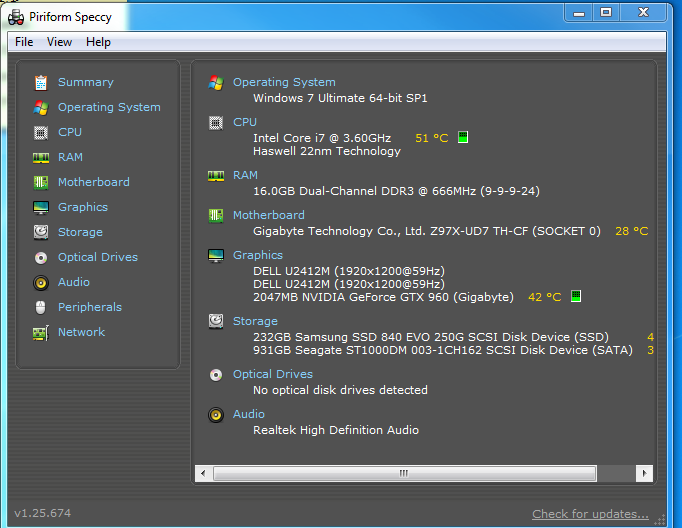Viewport: 682px width, 528px height.
Task: Click the 28 °C motherboard temperature value
Action: (632, 231)
